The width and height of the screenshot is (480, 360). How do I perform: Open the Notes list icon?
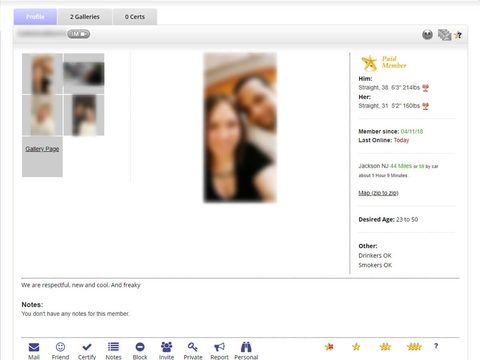pyautogui.click(x=113, y=347)
